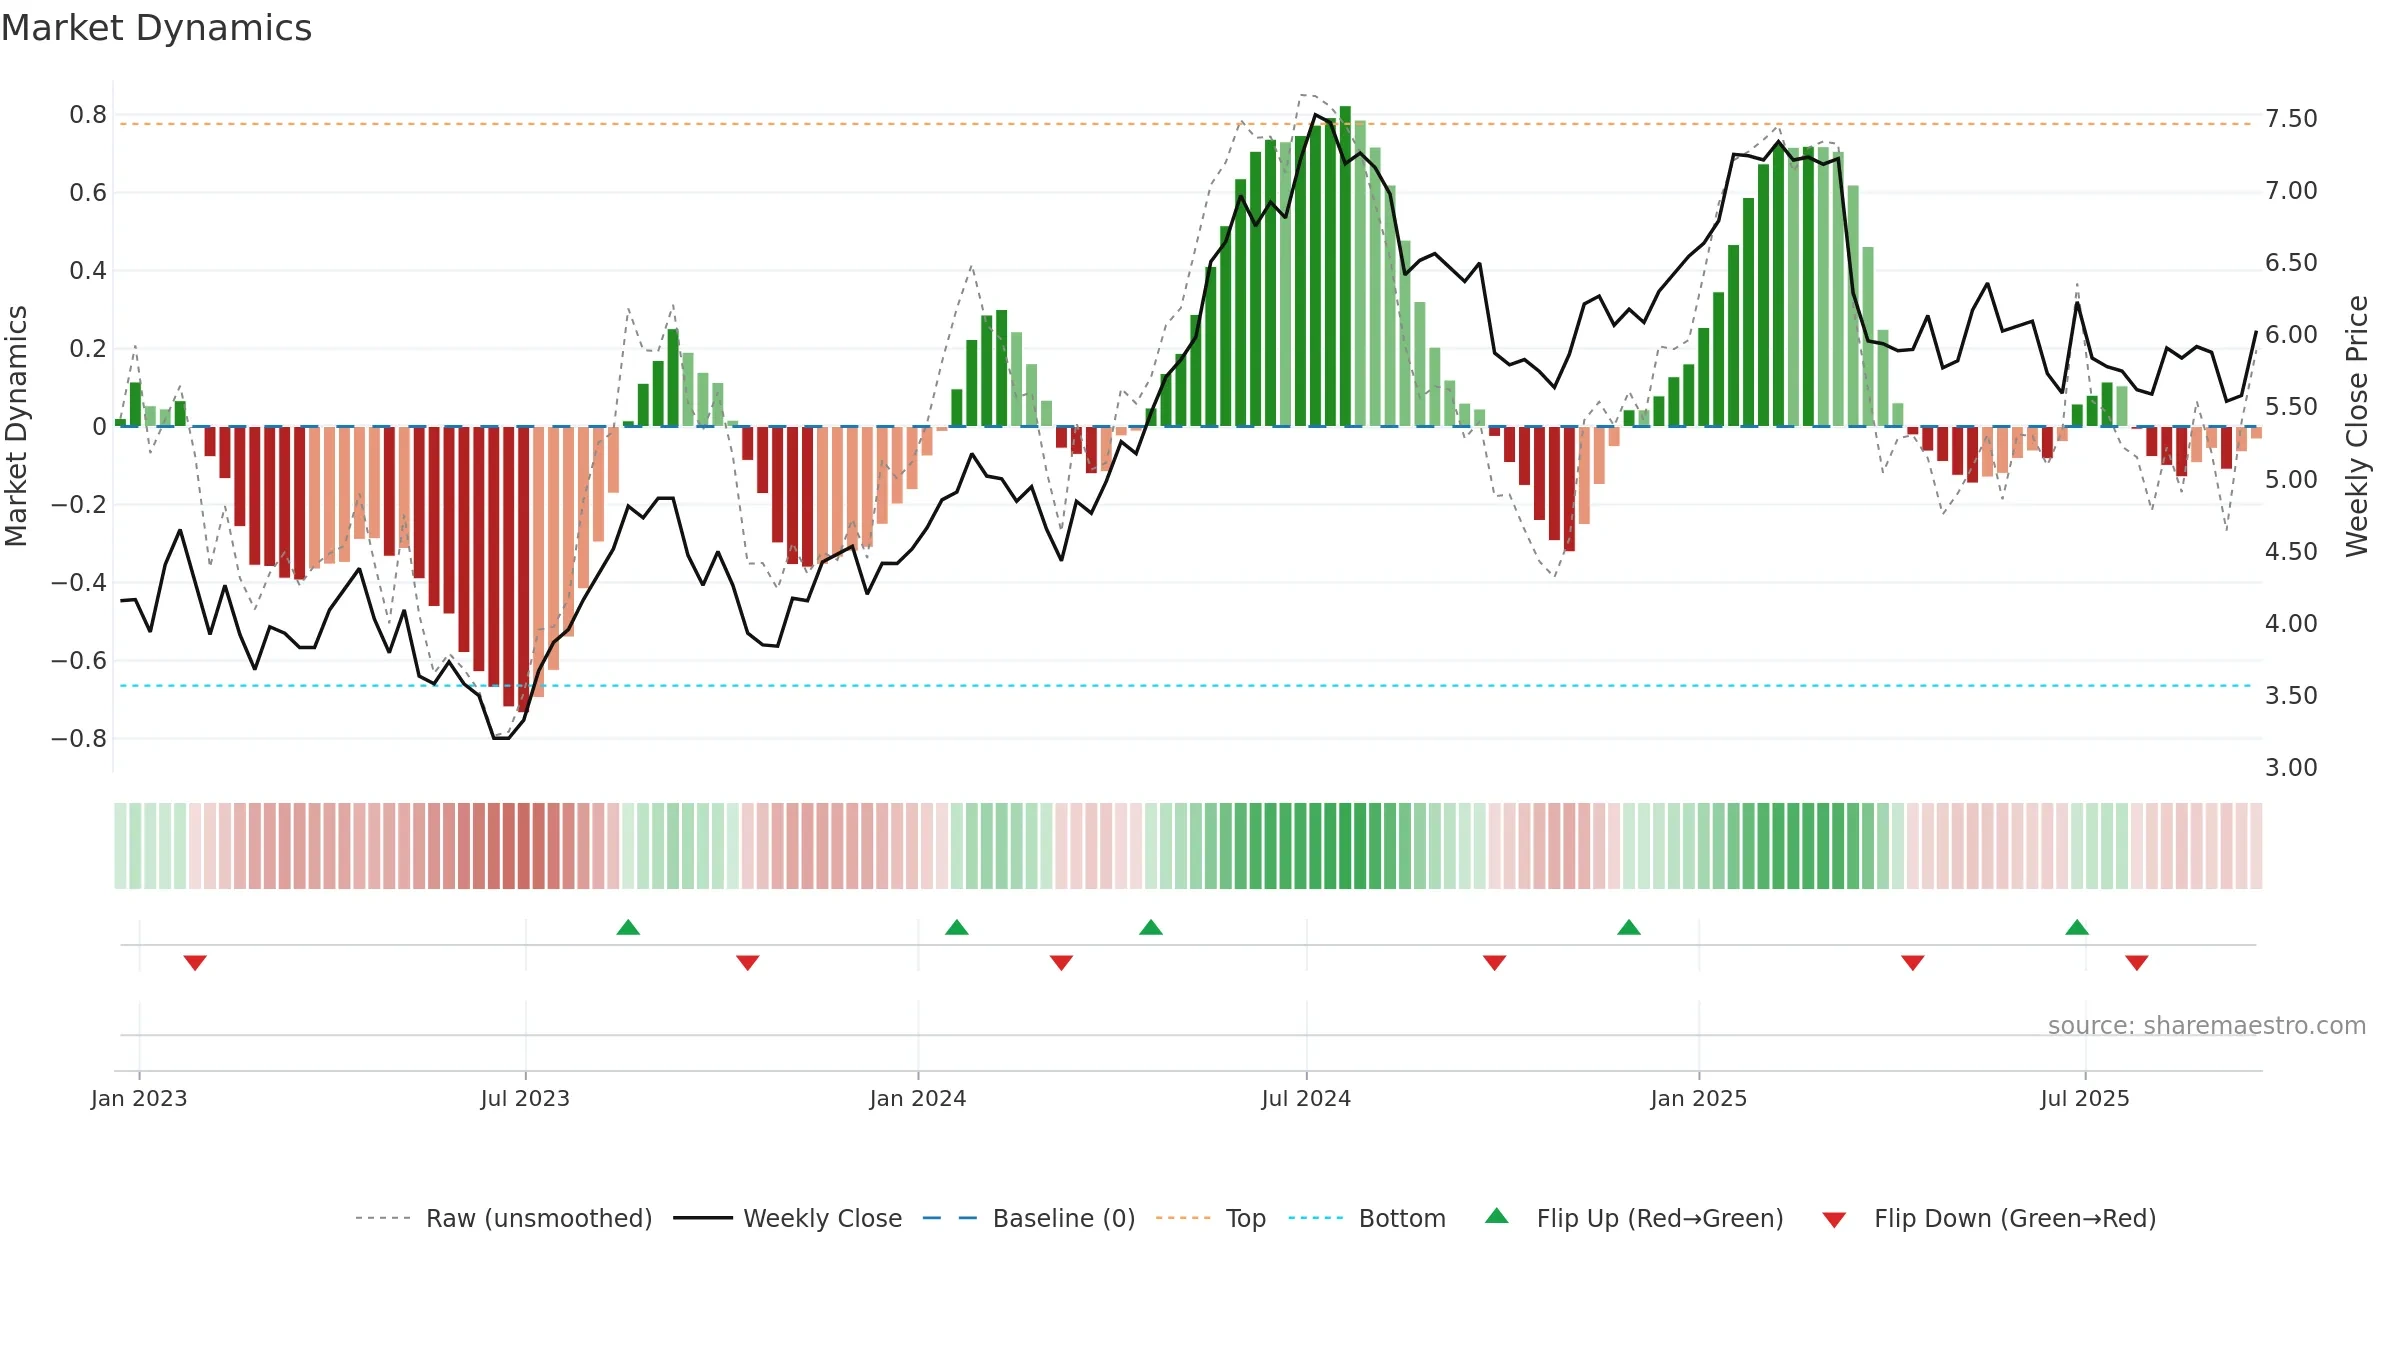Click the cyan dashed Bottom threshold line

point(1186,686)
